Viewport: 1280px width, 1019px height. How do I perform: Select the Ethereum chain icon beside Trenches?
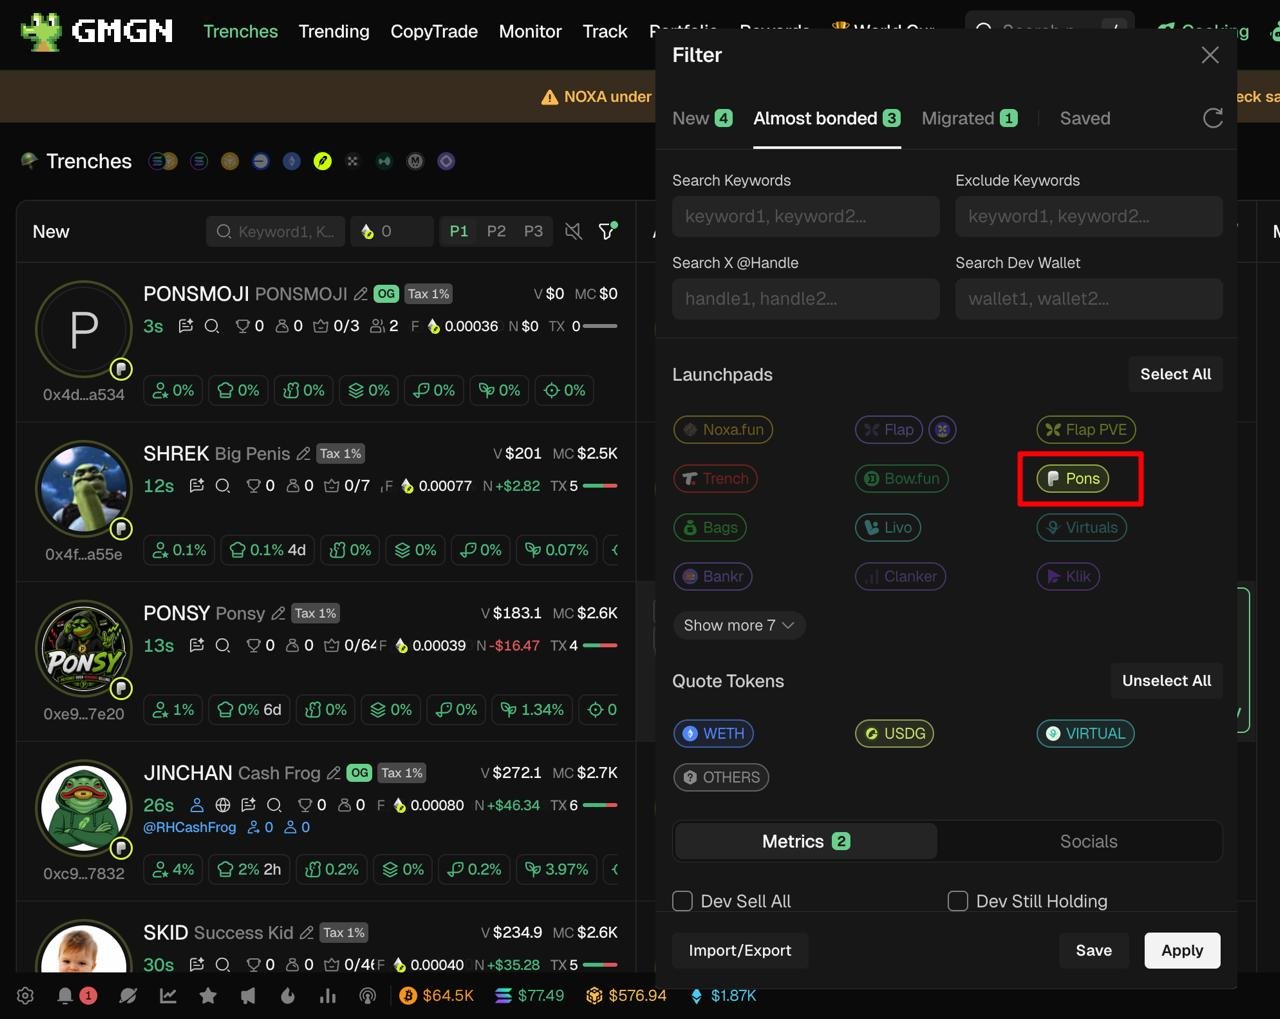pyautogui.click(x=291, y=161)
